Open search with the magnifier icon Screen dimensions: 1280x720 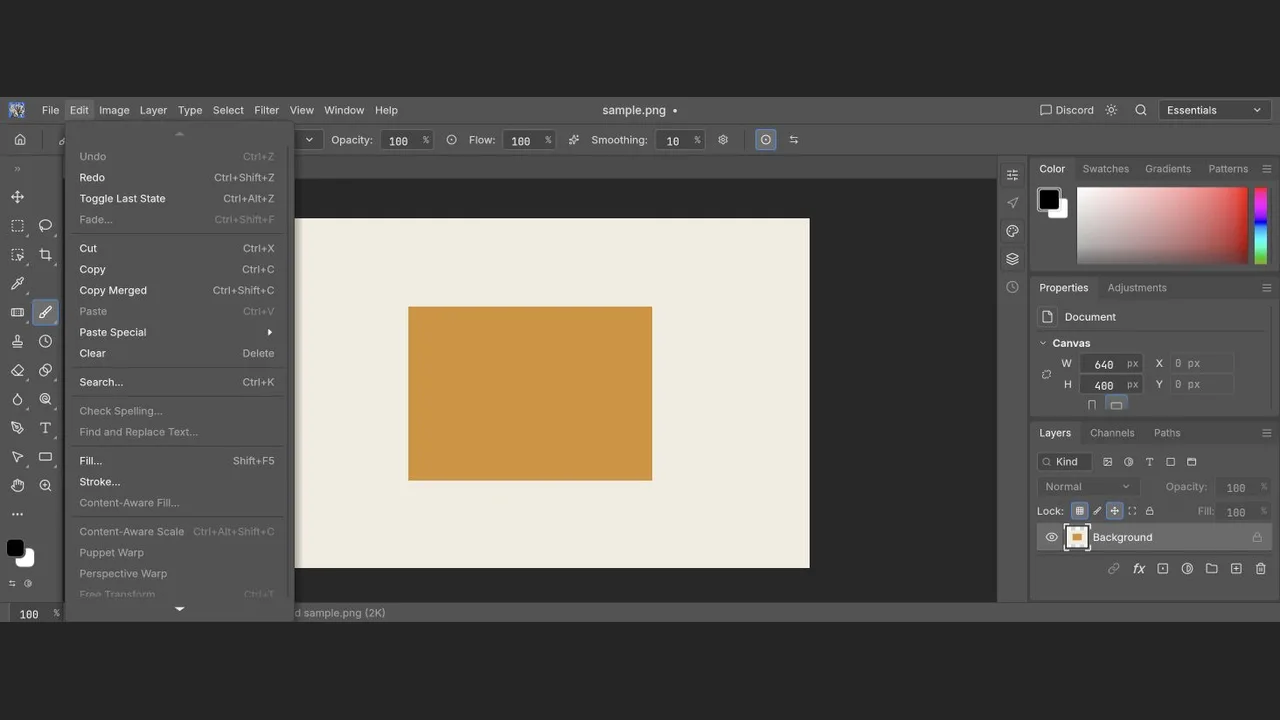click(1141, 110)
